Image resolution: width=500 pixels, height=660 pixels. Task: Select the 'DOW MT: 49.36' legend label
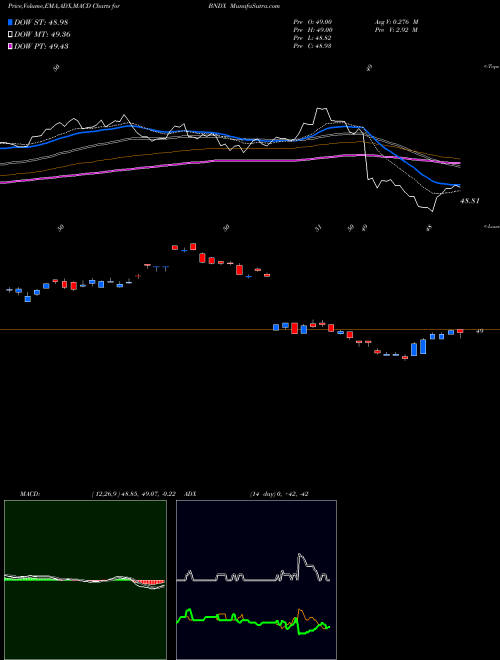[x=43, y=35]
